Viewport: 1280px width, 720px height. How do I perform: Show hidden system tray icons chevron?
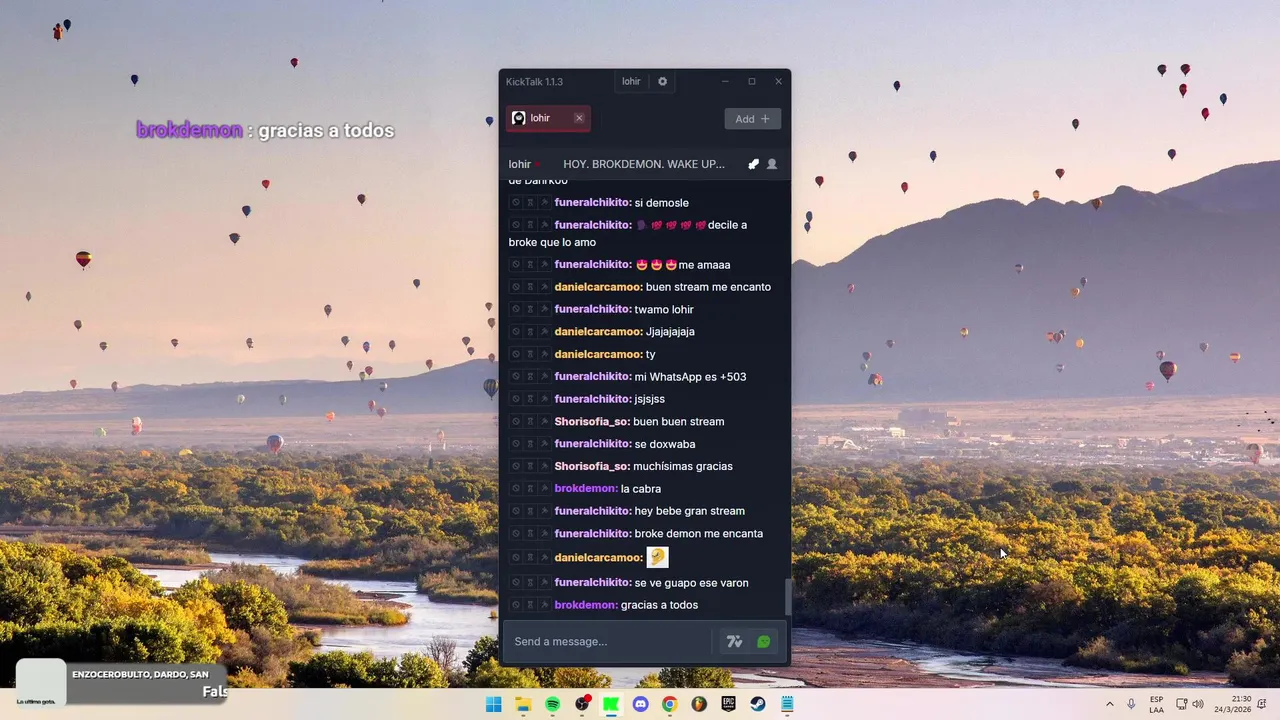tap(1109, 704)
